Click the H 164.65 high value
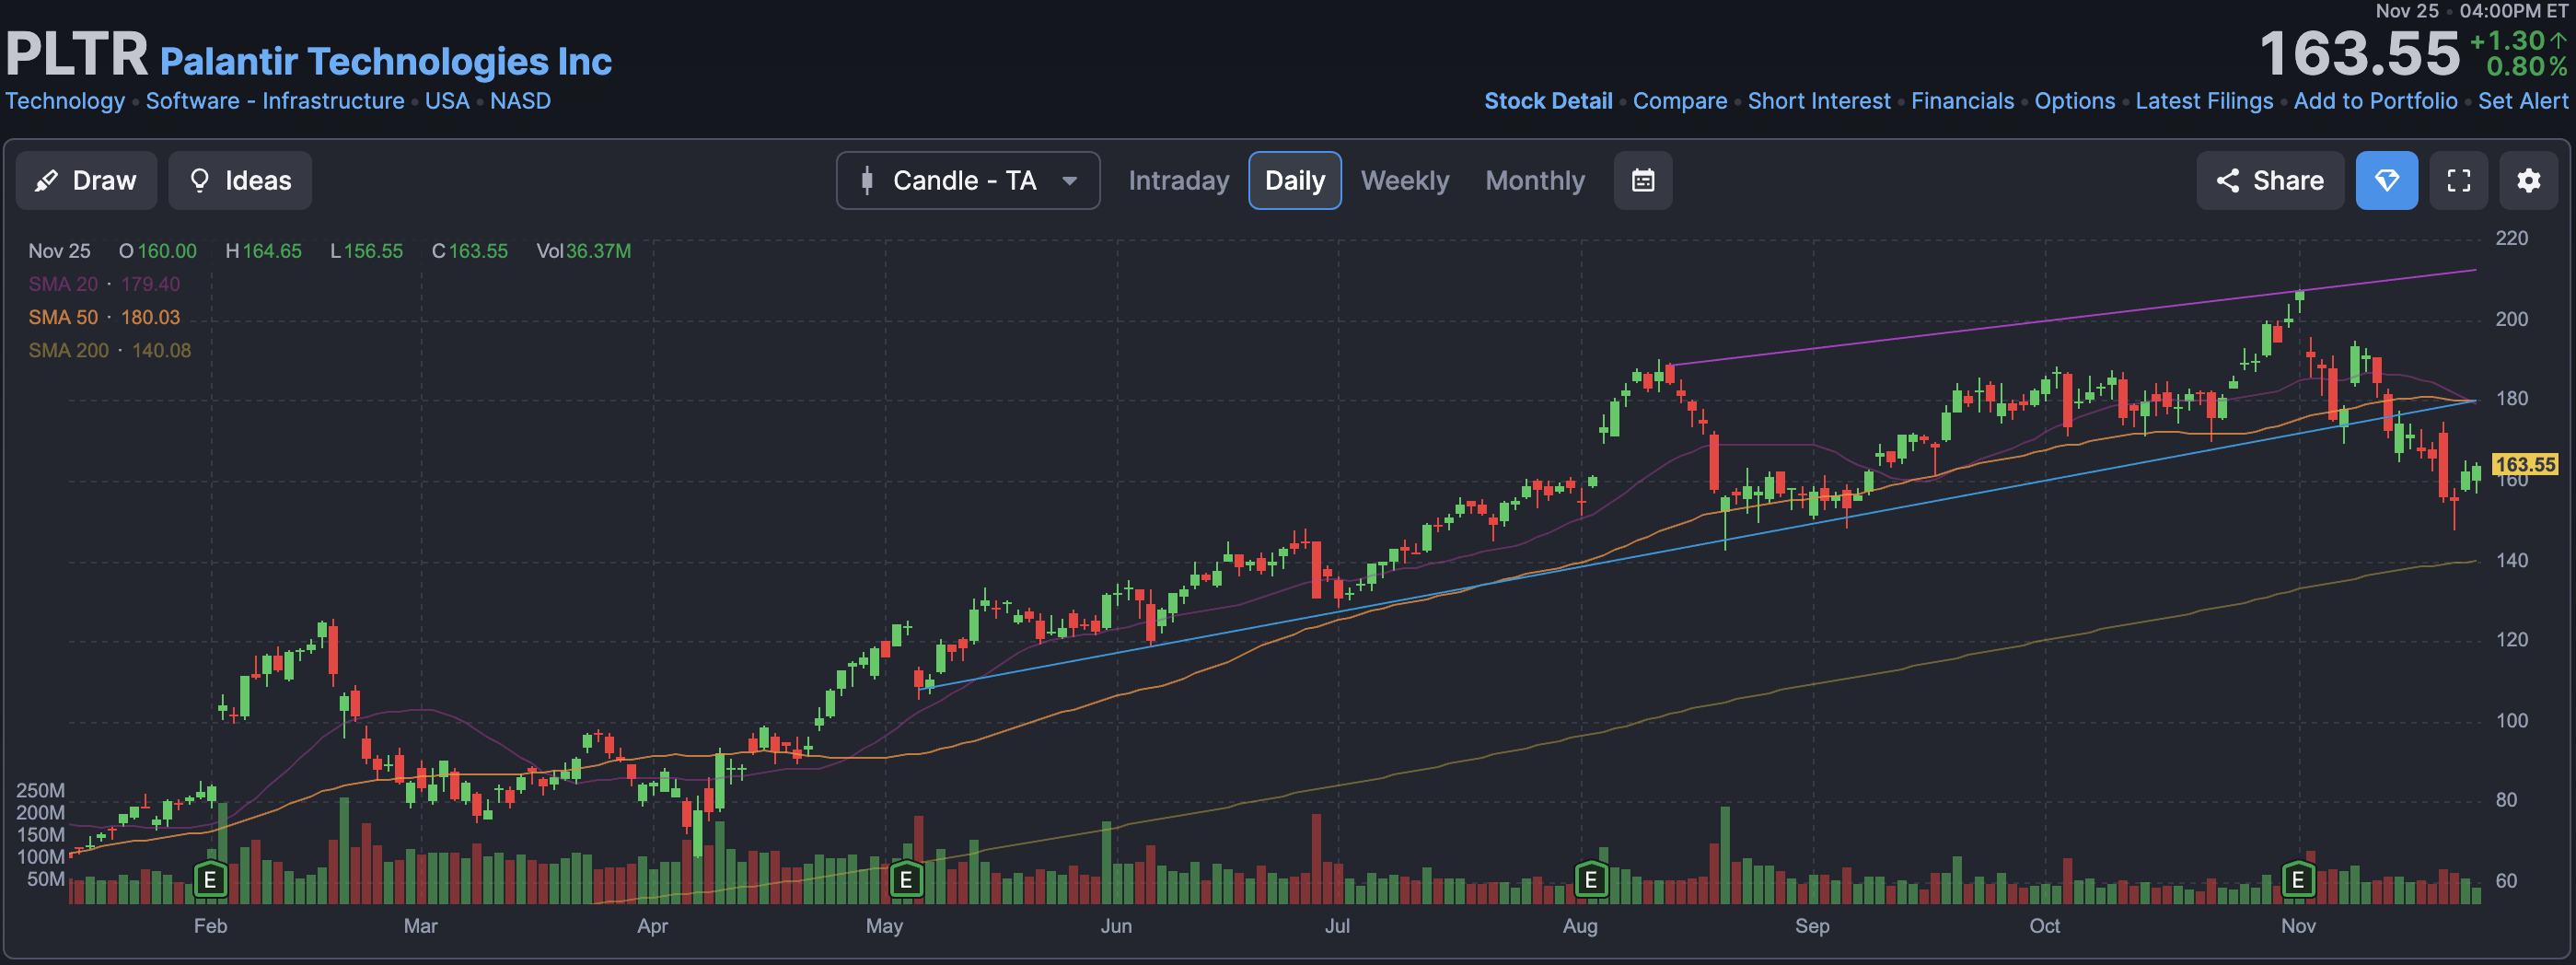This screenshot has width=2576, height=965. [x=263, y=251]
